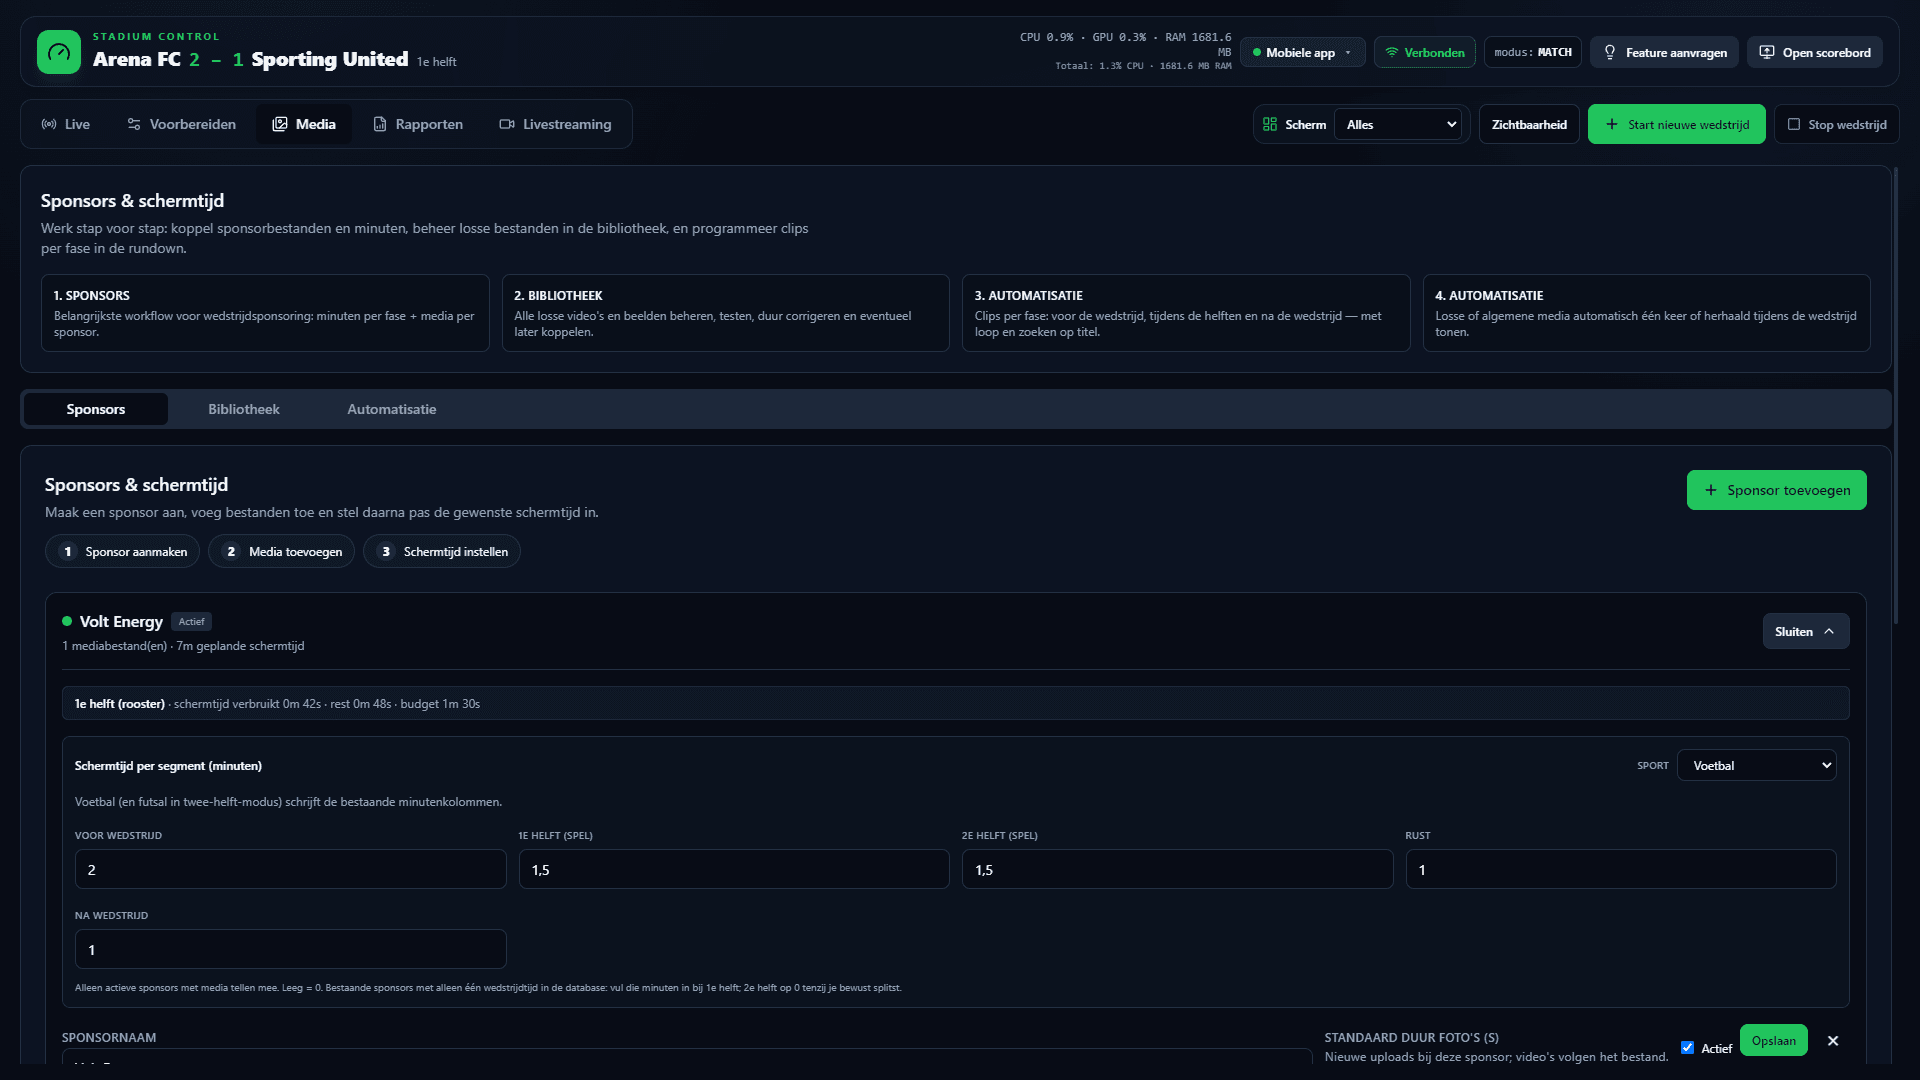Open the Rapporten tab
Viewport: 1920px width, 1080px height.
[x=418, y=124]
